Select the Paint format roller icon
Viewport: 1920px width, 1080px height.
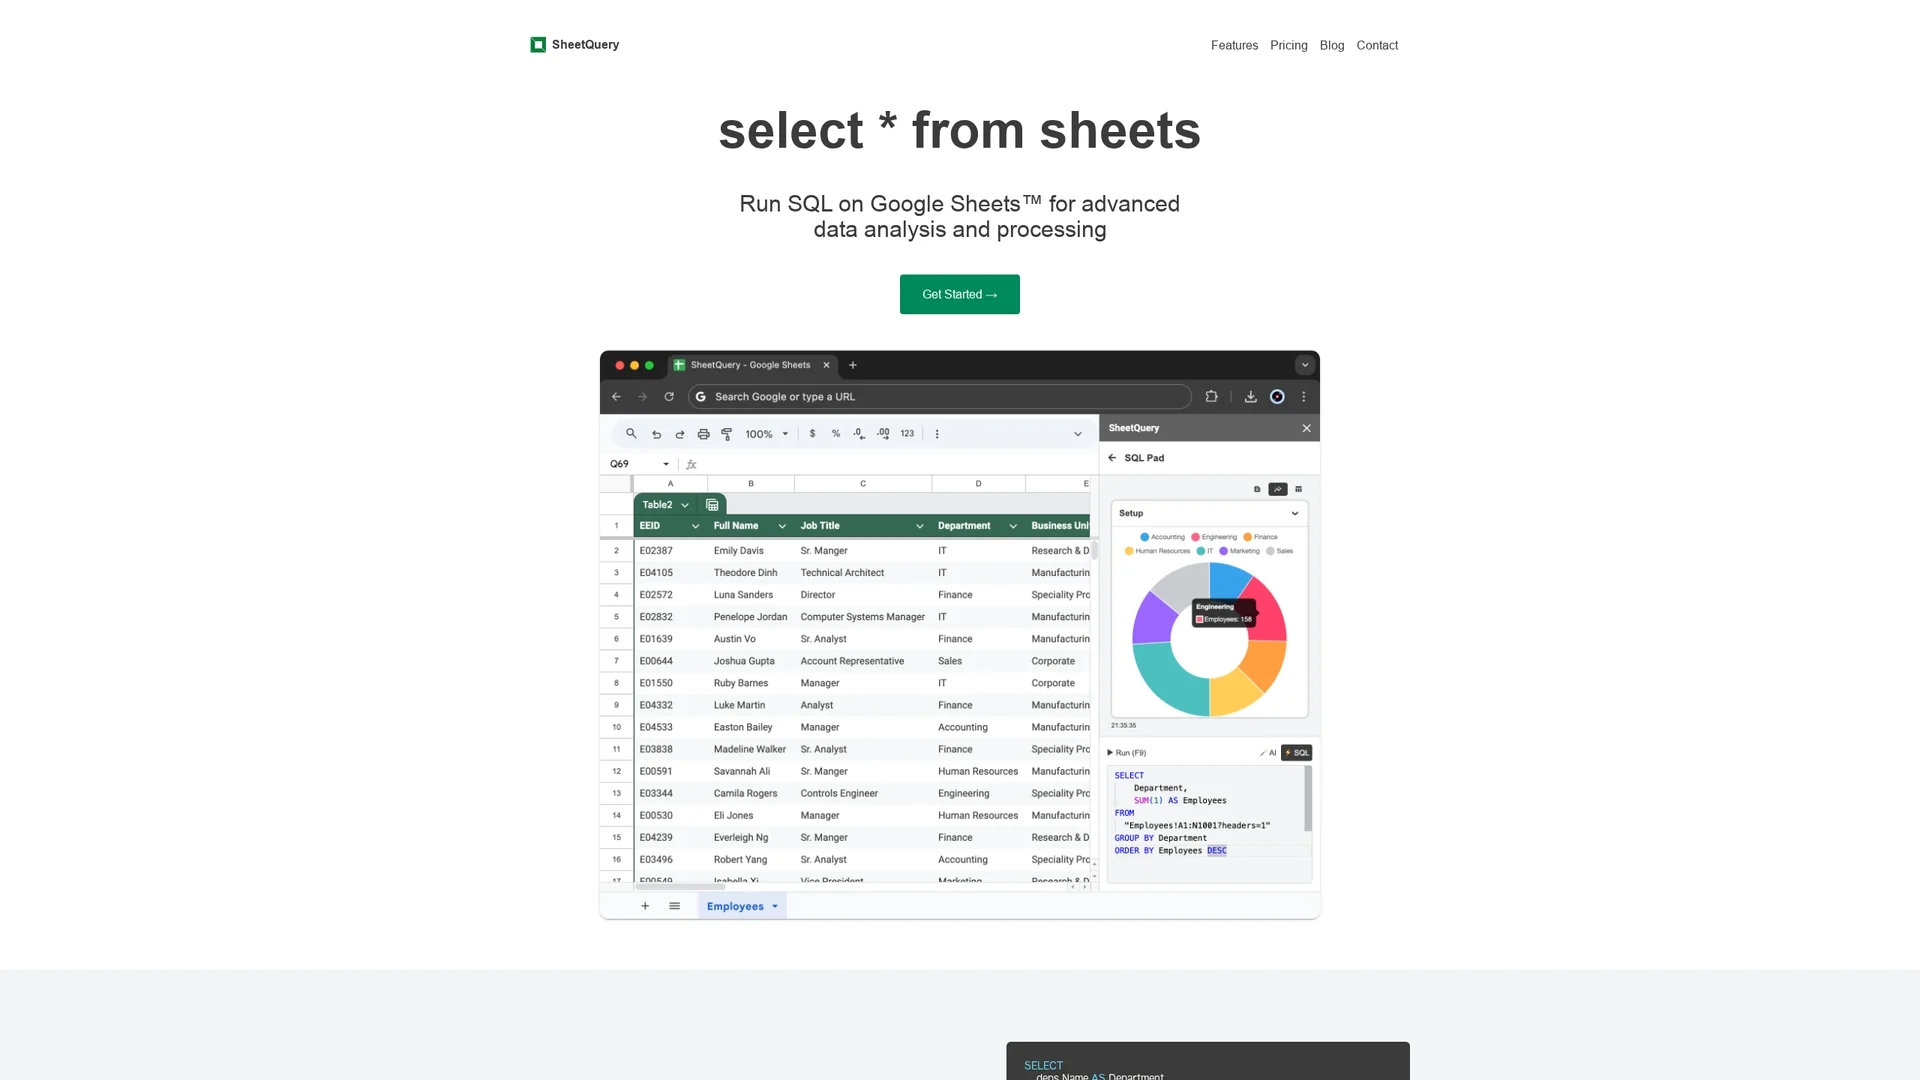[x=727, y=434]
